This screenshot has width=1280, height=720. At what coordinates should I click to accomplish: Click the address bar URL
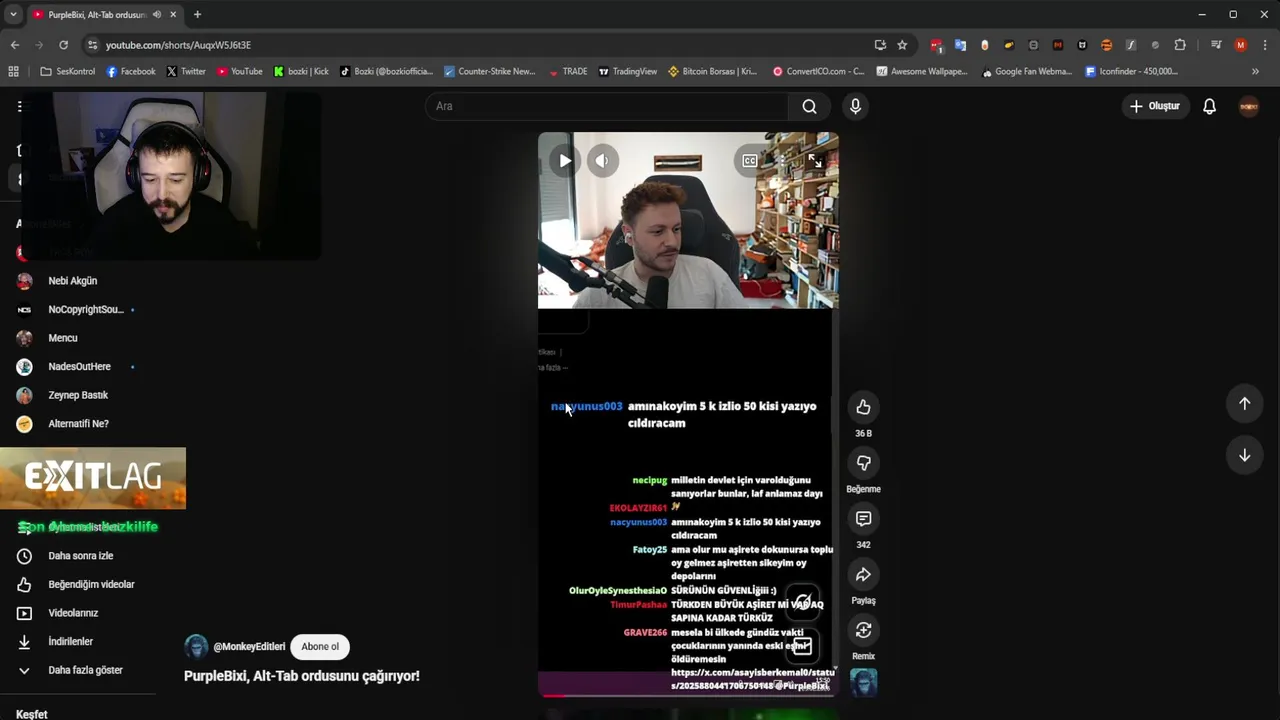(178, 45)
